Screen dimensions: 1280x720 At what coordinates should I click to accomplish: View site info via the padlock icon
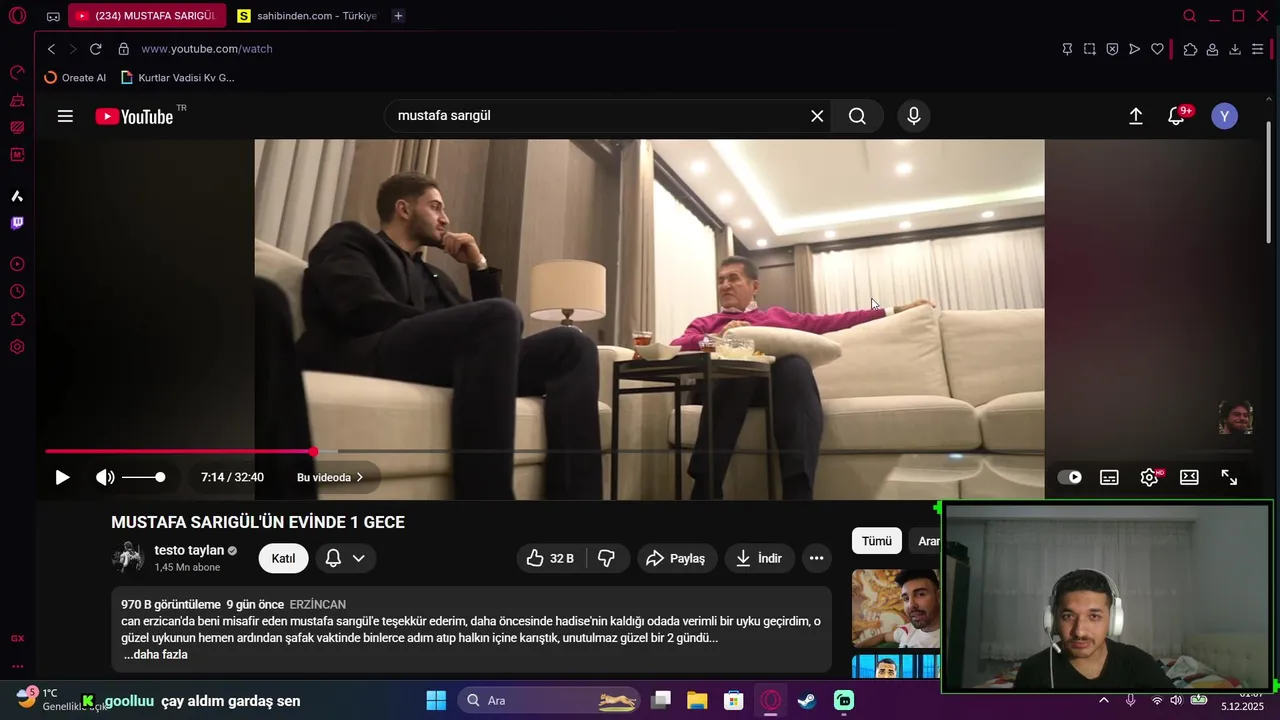click(x=123, y=49)
